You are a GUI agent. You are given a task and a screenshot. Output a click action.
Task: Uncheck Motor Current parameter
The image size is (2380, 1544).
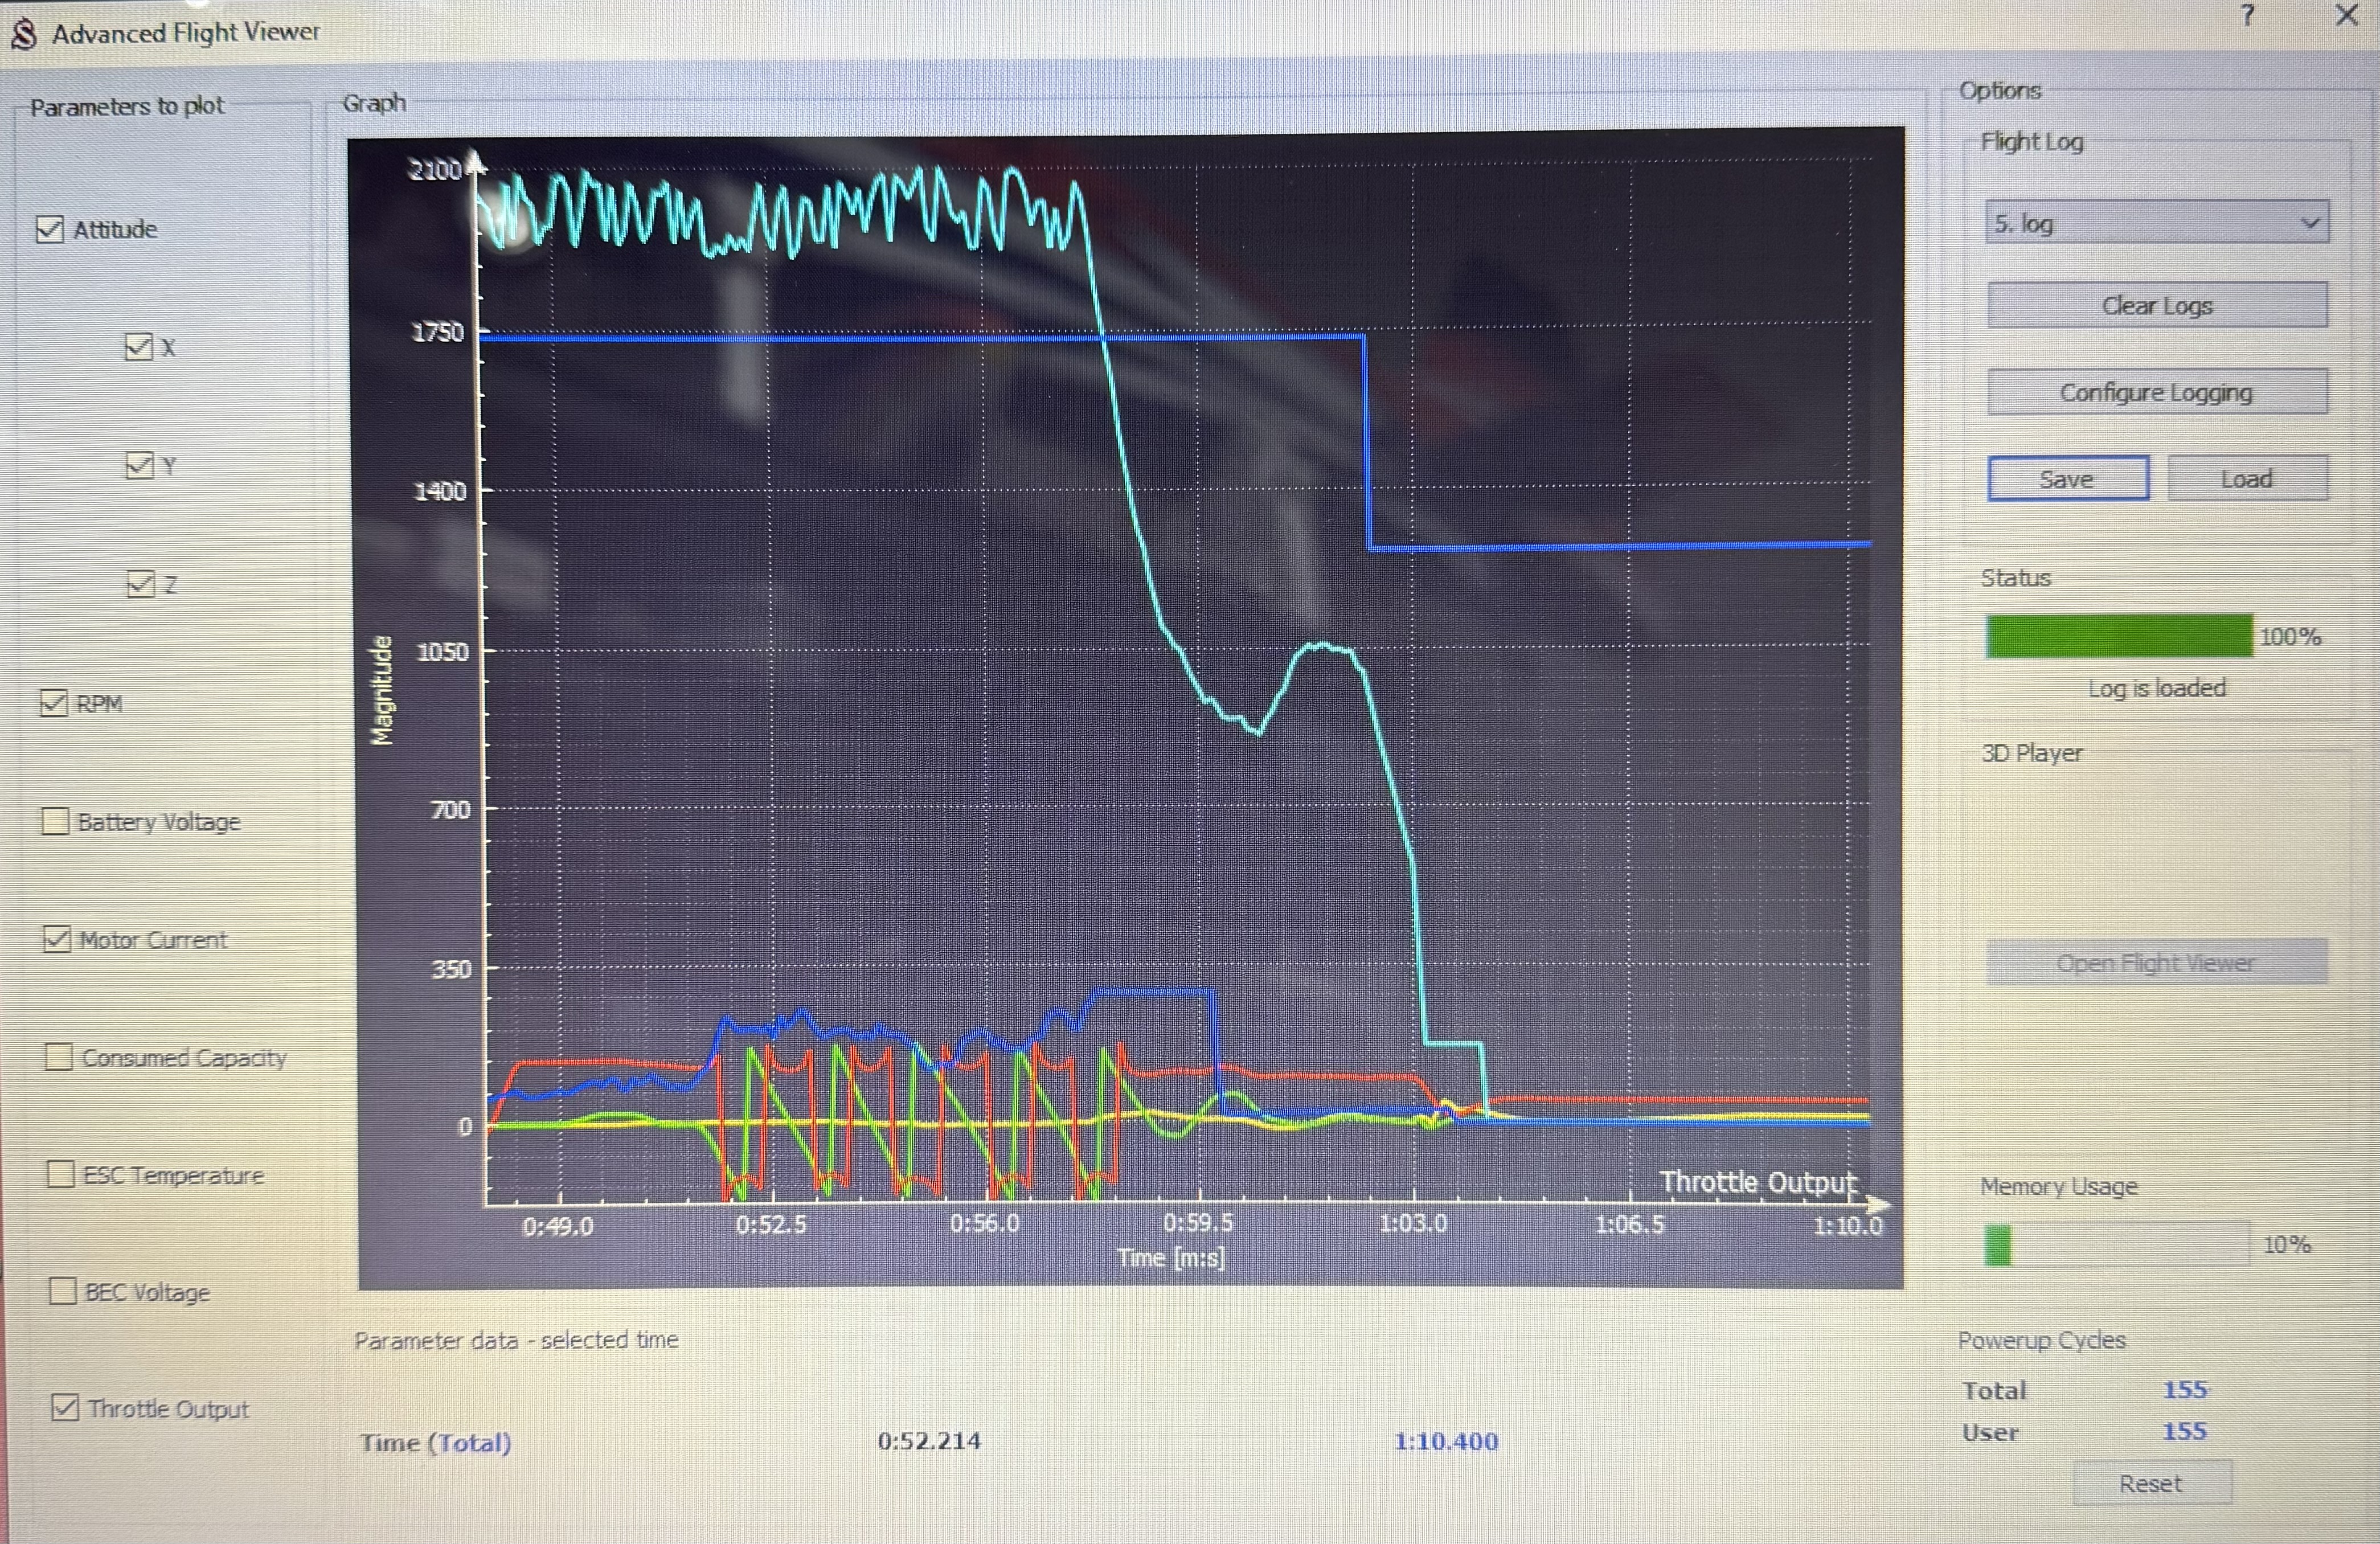(x=57, y=939)
